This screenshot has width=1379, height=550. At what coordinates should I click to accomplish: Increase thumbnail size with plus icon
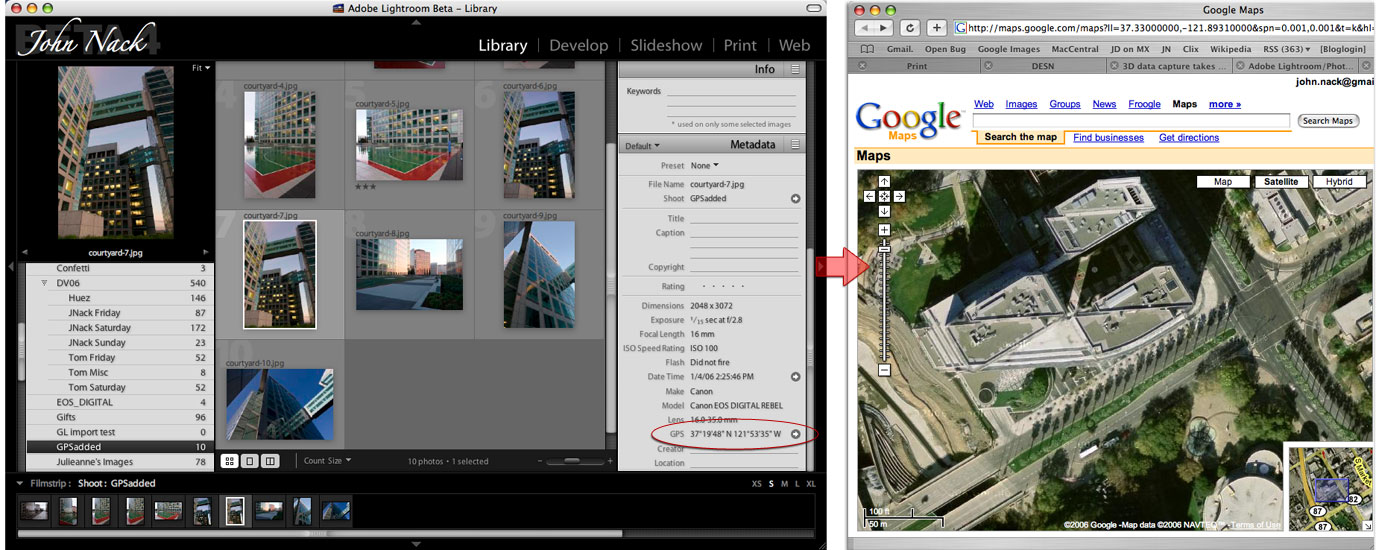pyautogui.click(x=610, y=461)
